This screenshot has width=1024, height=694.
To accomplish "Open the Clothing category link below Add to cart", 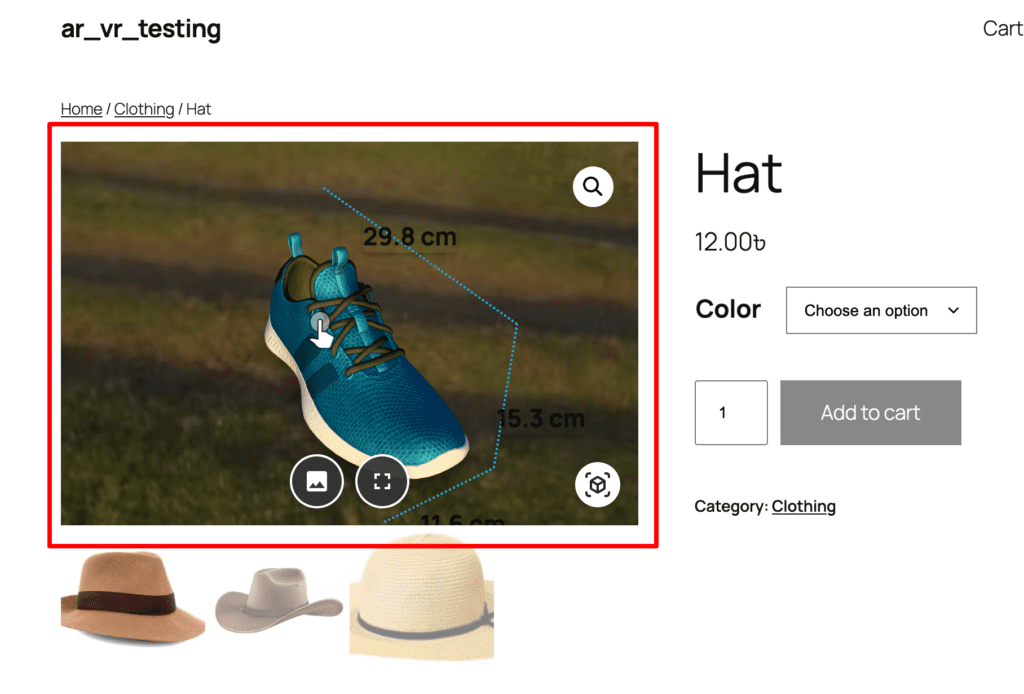I will [803, 506].
